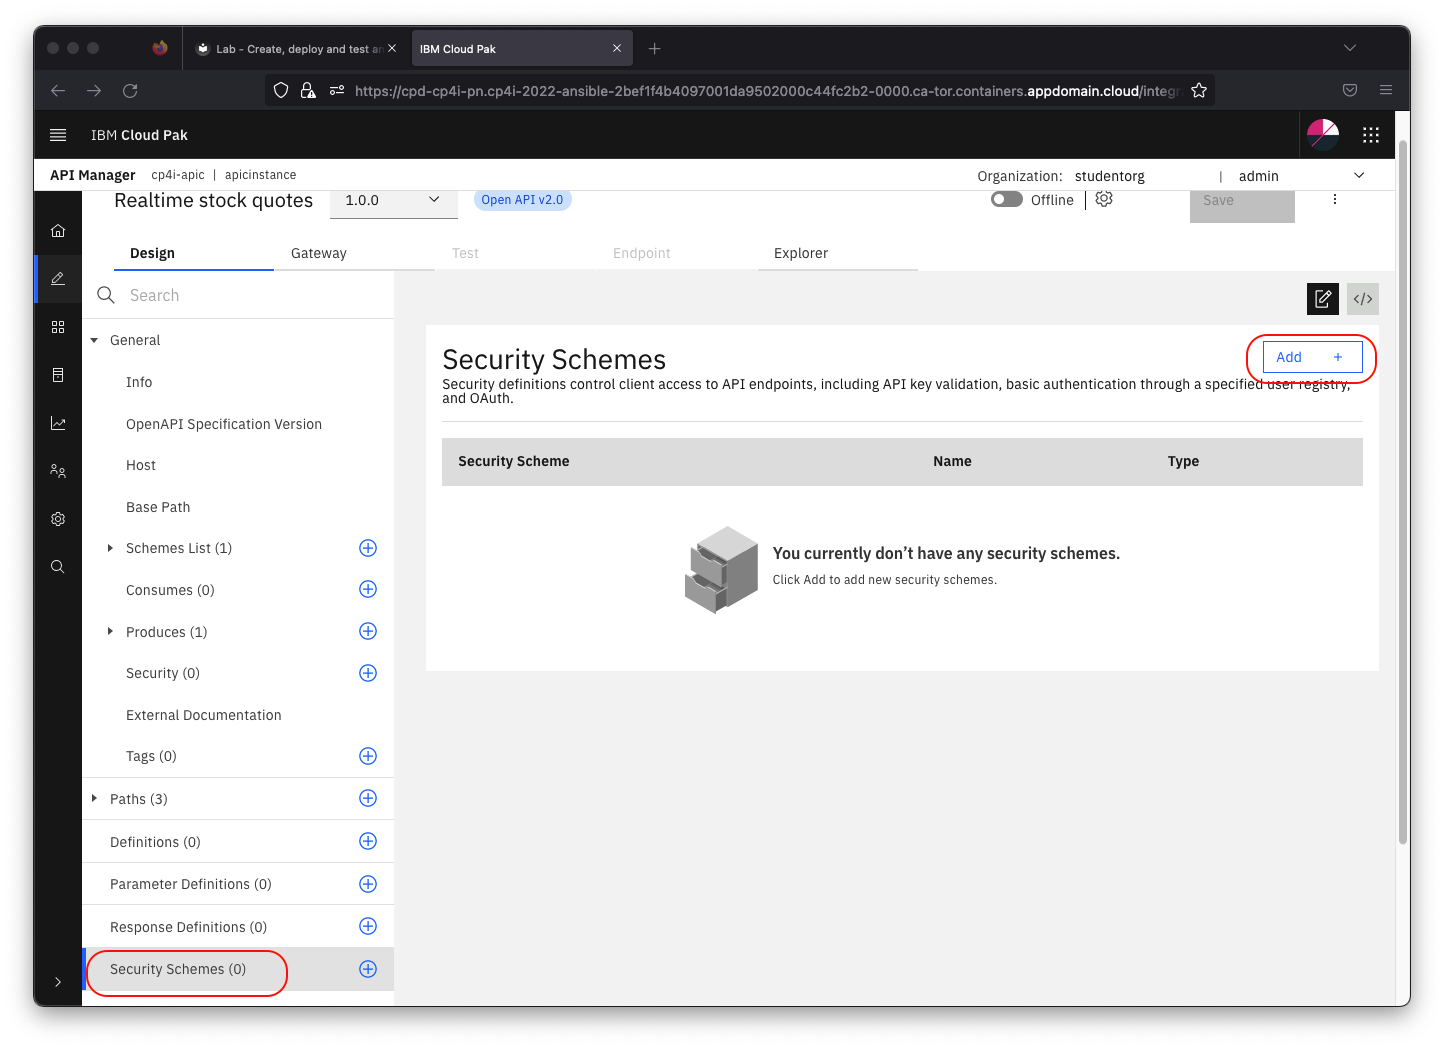
Task: Expand the Schemes List (1) node
Action: tap(110, 548)
